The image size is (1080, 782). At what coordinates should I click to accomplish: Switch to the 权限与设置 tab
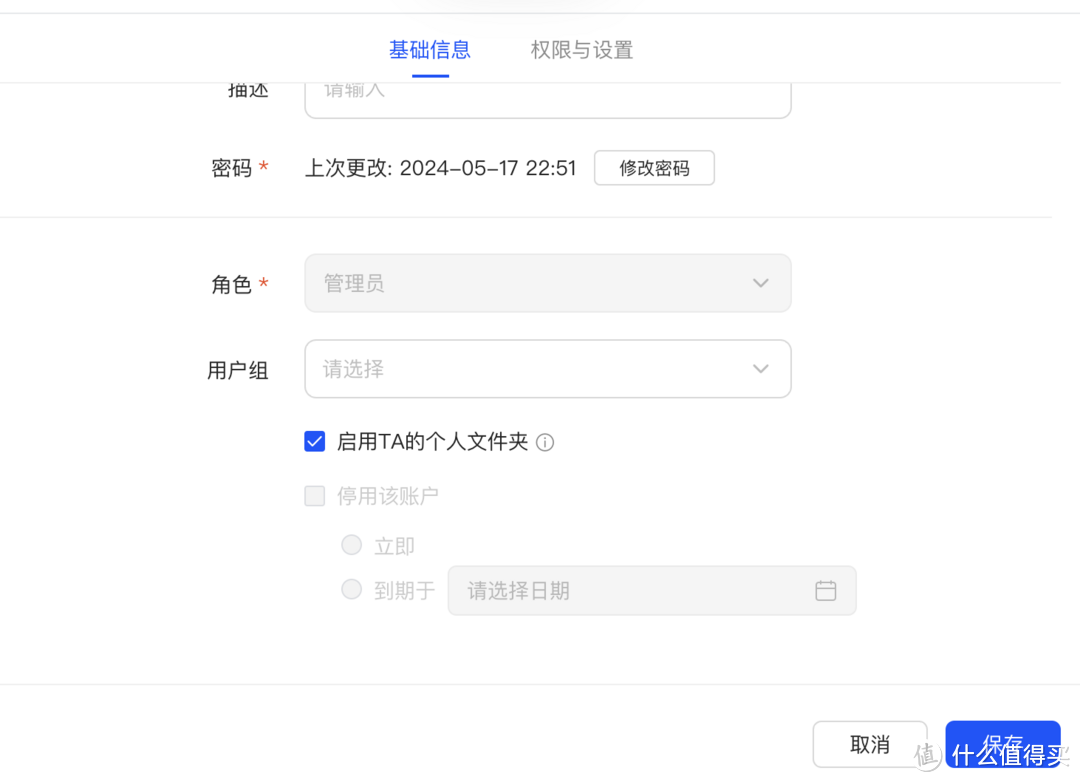tap(581, 49)
